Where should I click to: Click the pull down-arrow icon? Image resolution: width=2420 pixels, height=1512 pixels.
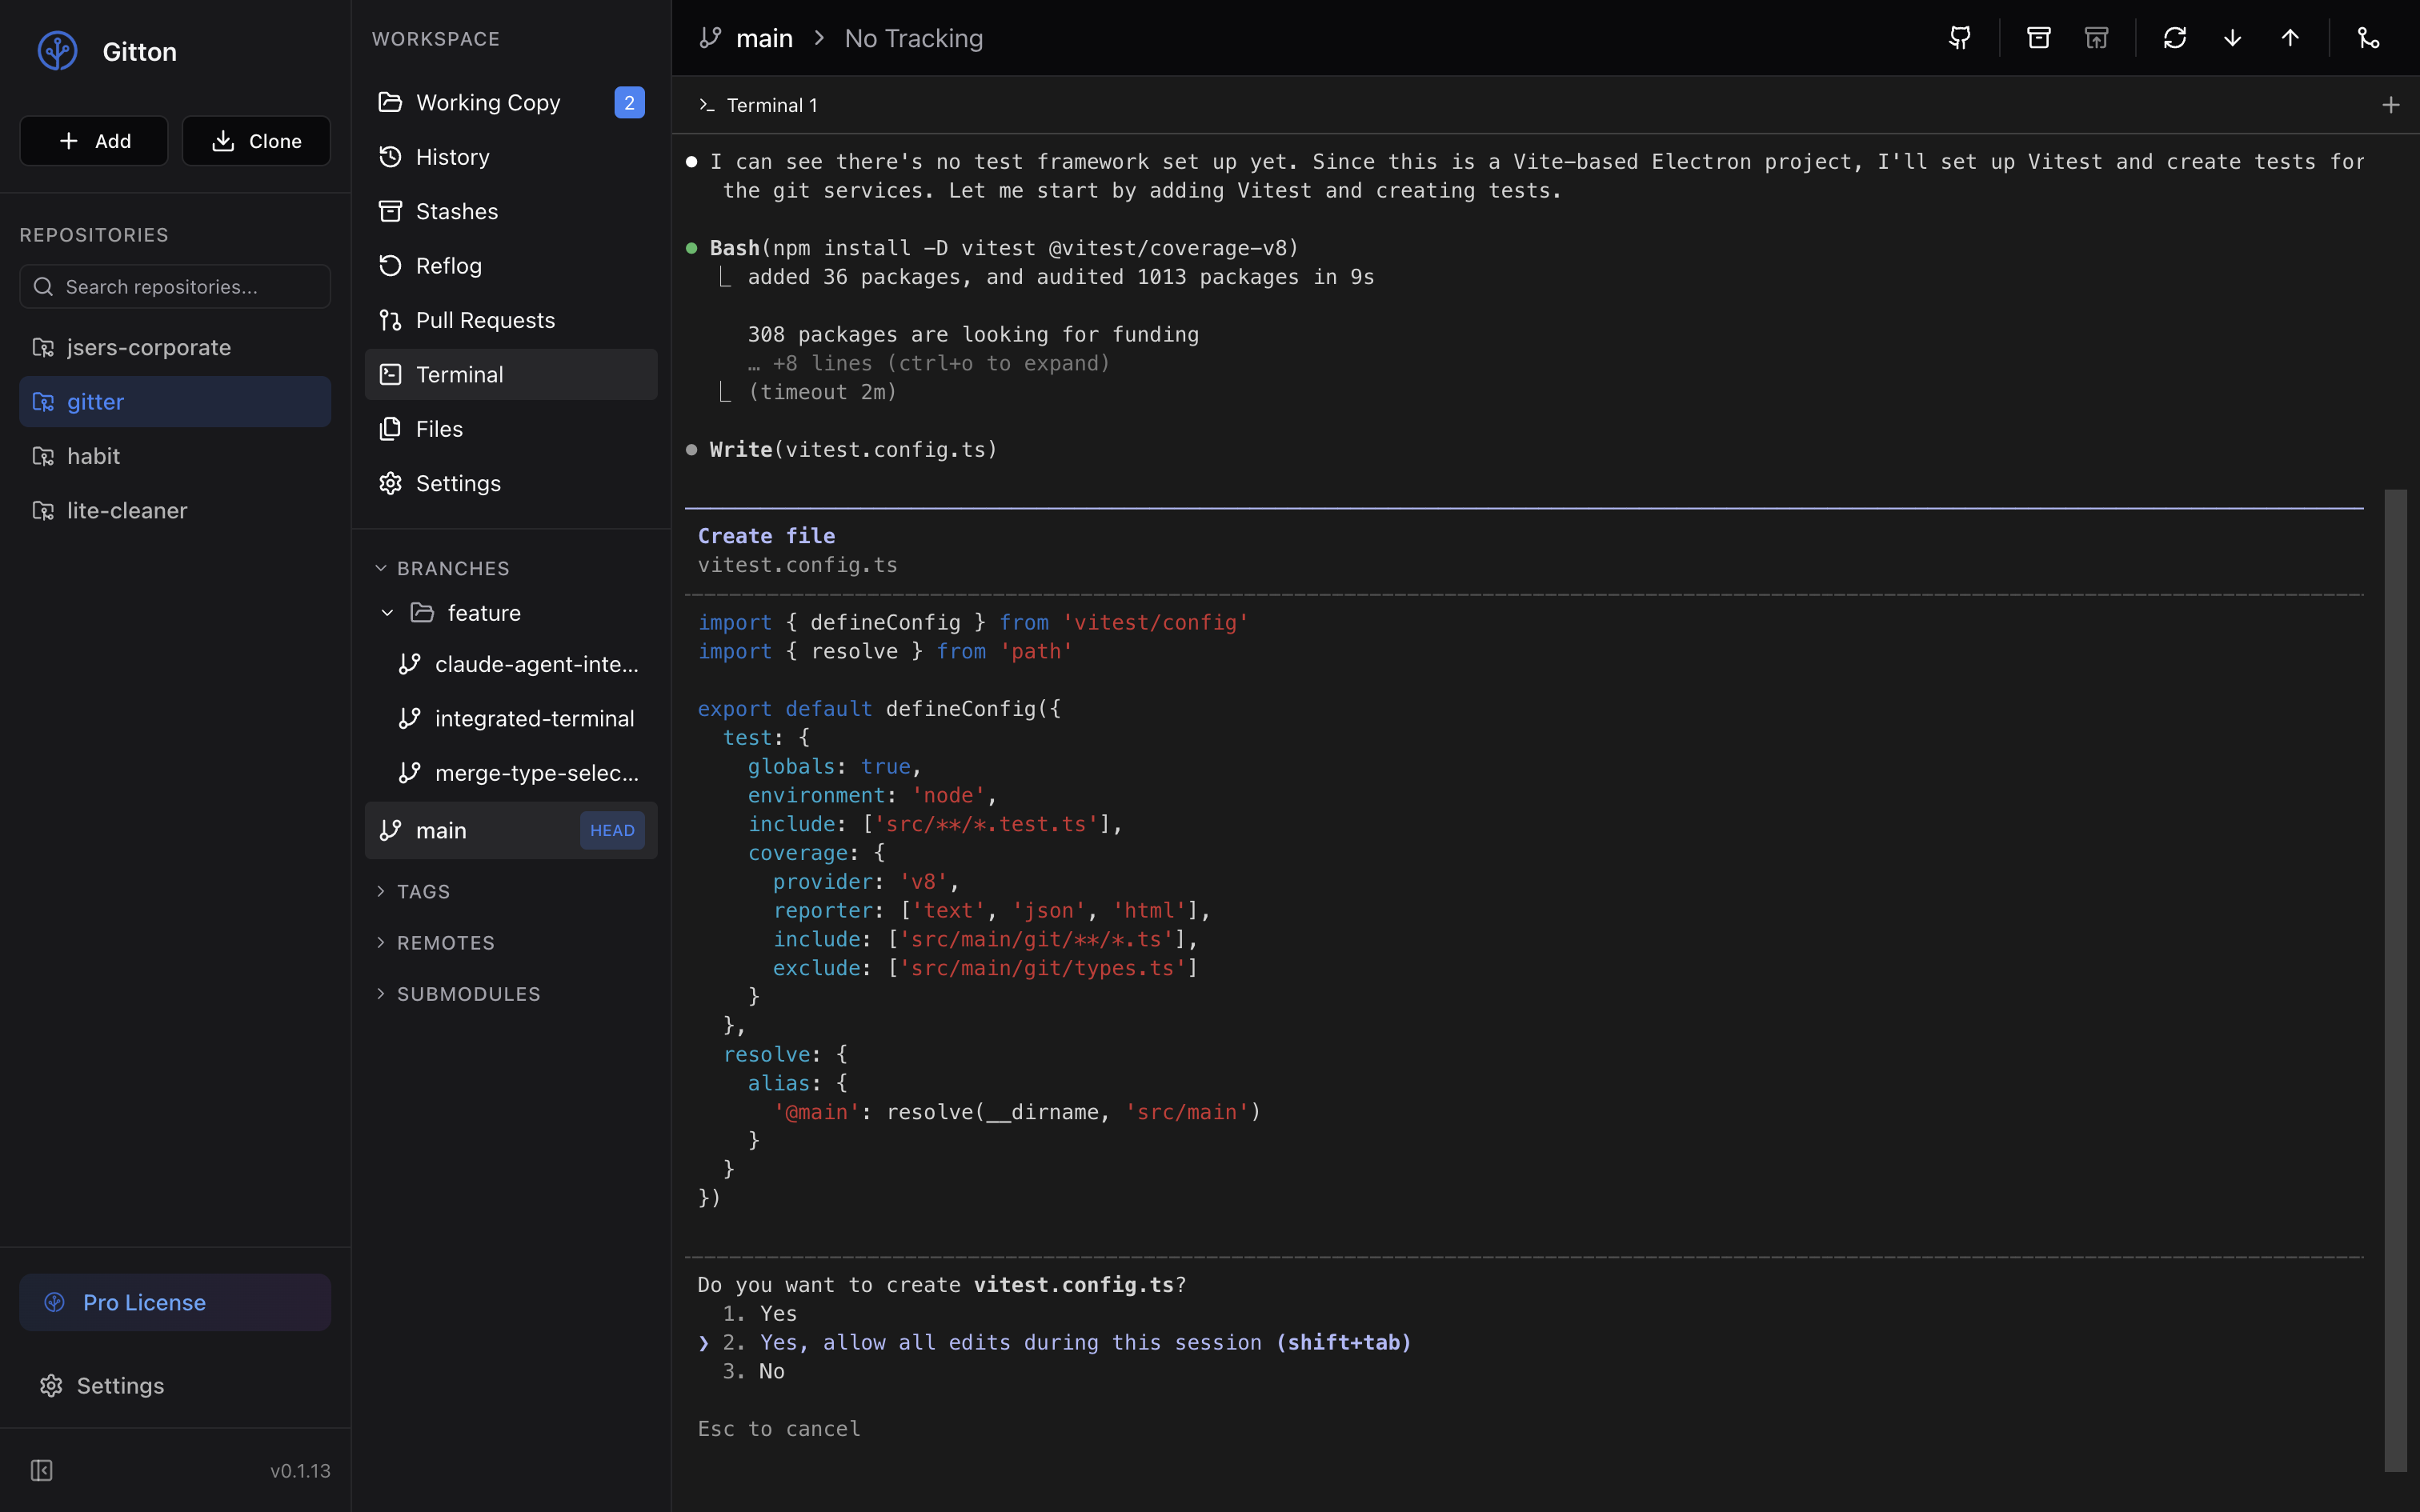click(2232, 38)
